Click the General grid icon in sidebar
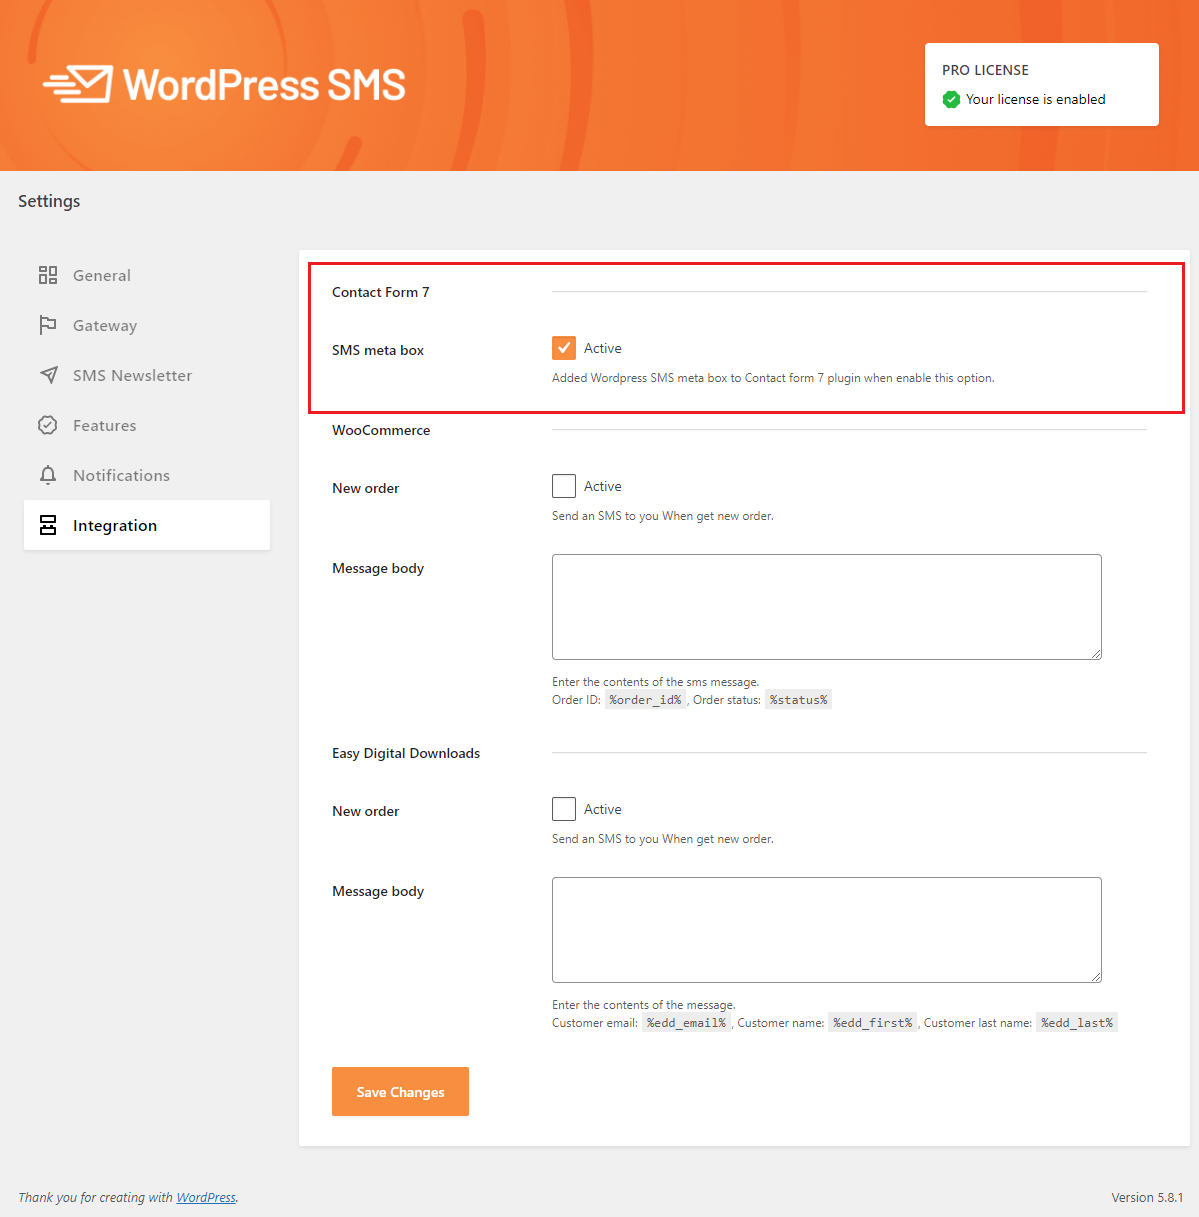1199x1217 pixels. [48, 275]
